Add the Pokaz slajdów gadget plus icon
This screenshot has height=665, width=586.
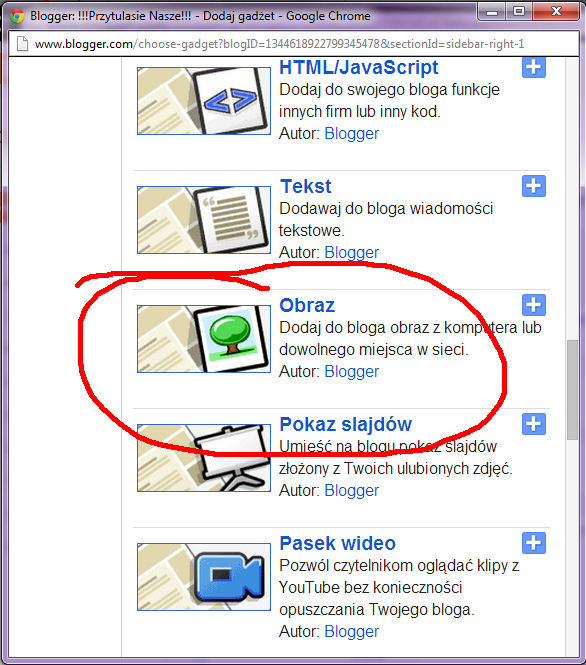coord(533,424)
